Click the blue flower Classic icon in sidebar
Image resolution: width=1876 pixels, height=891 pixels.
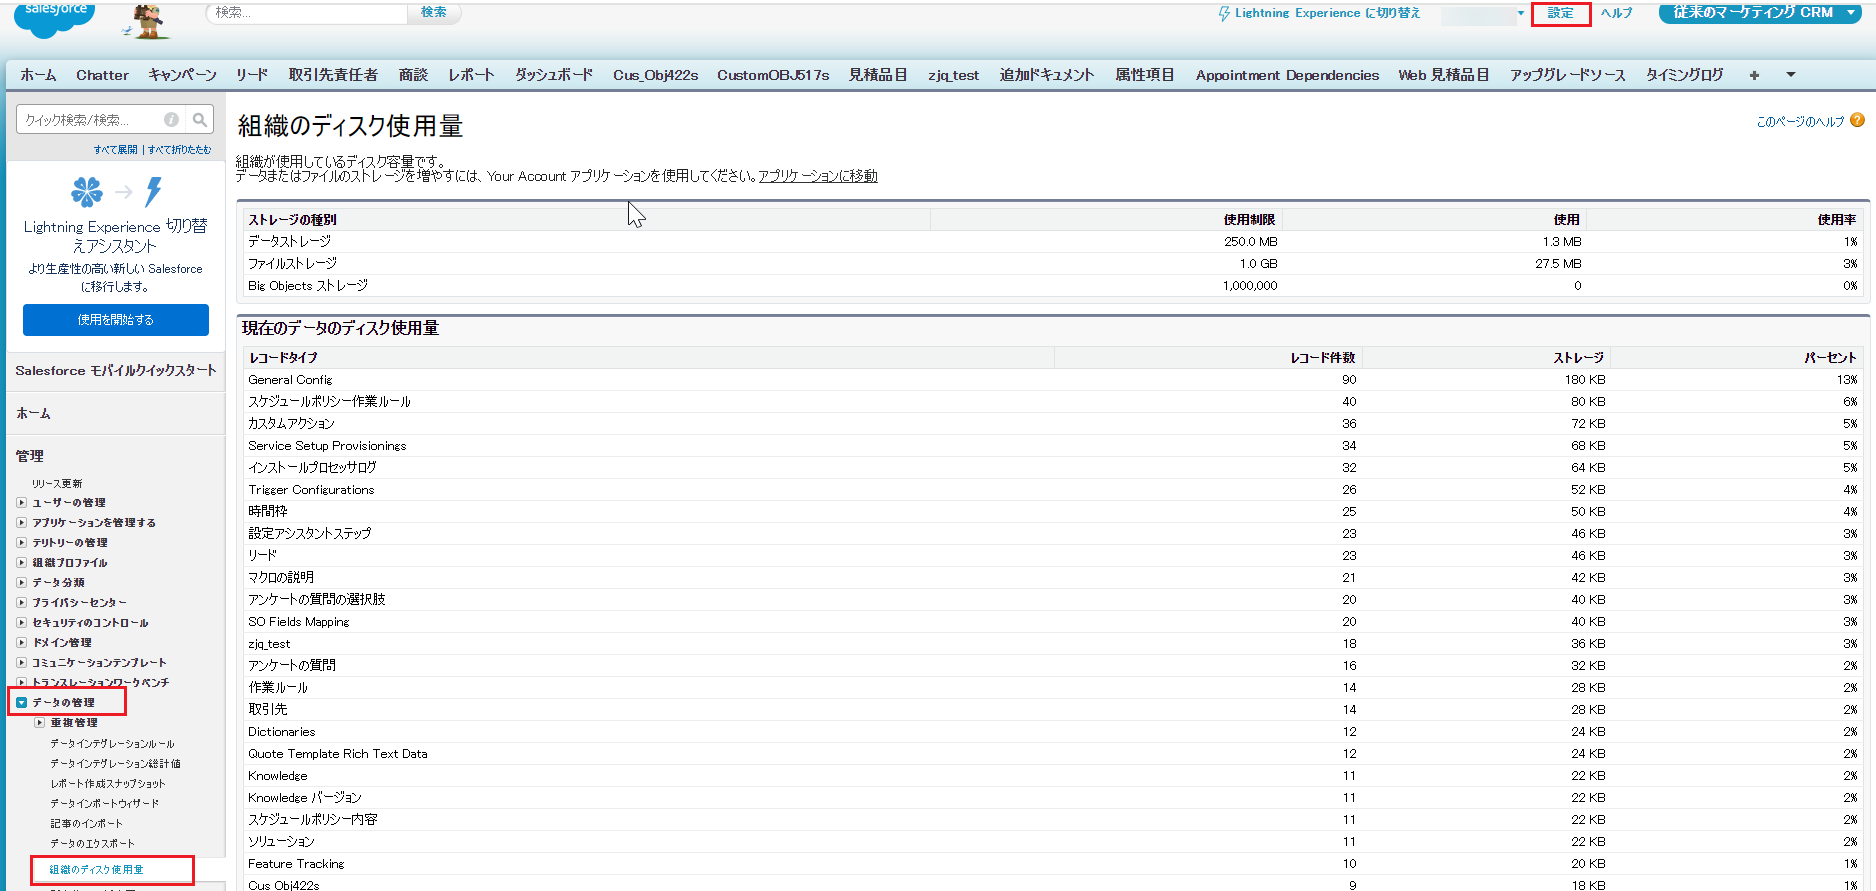[x=87, y=191]
